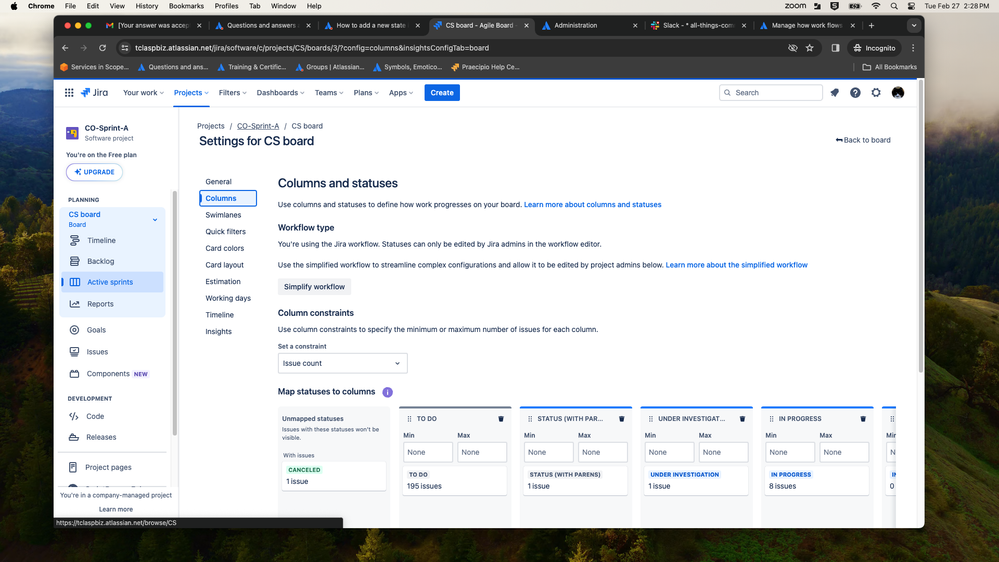Click the Jira Search field
Screen dimensions: 999x562
coord(771,92)
